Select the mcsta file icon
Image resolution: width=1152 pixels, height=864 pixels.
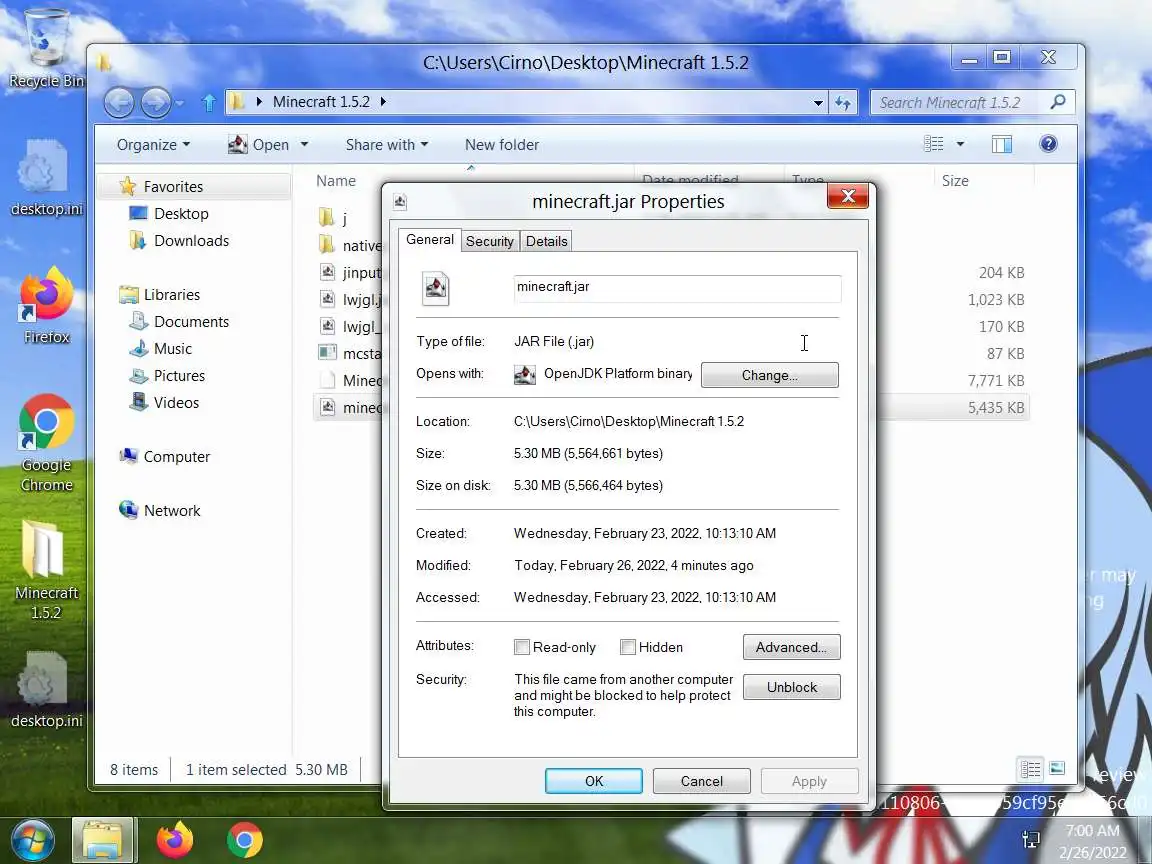coord(327,353)
